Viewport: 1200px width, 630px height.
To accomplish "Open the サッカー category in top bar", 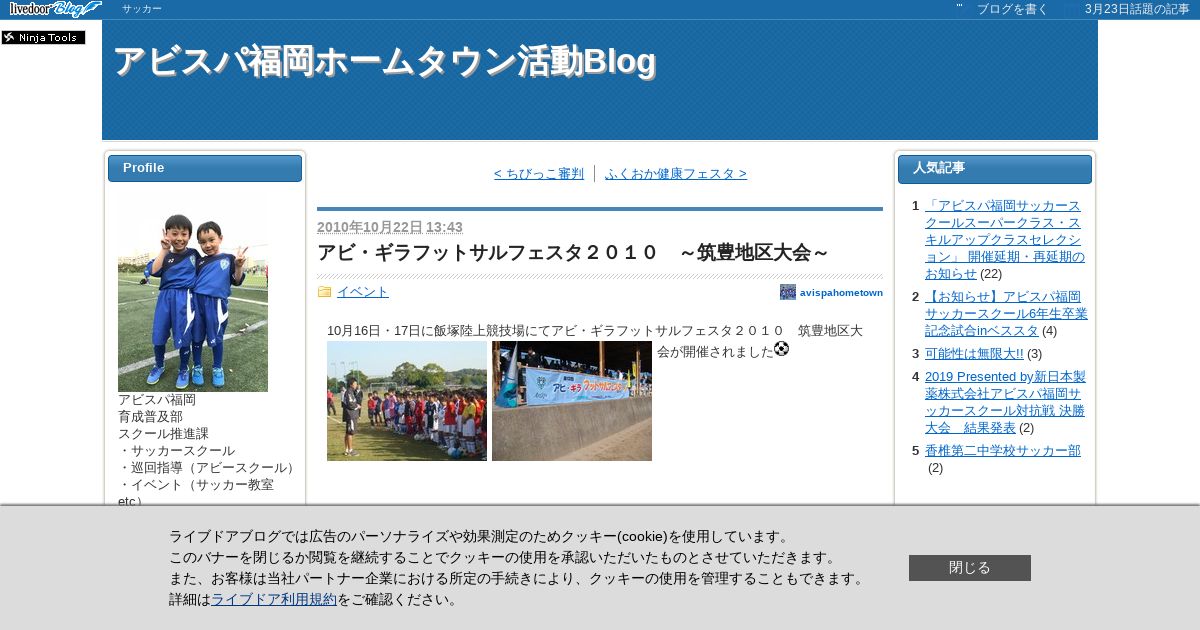I will [x=142, y=9].
